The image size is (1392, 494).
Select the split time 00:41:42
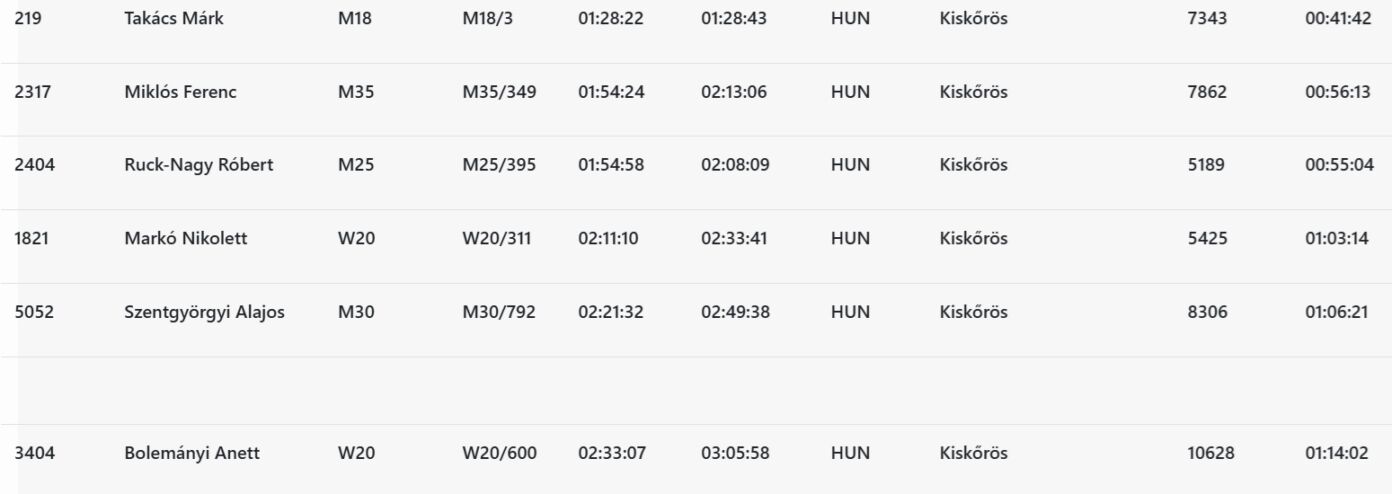(x=1339, y=19)
